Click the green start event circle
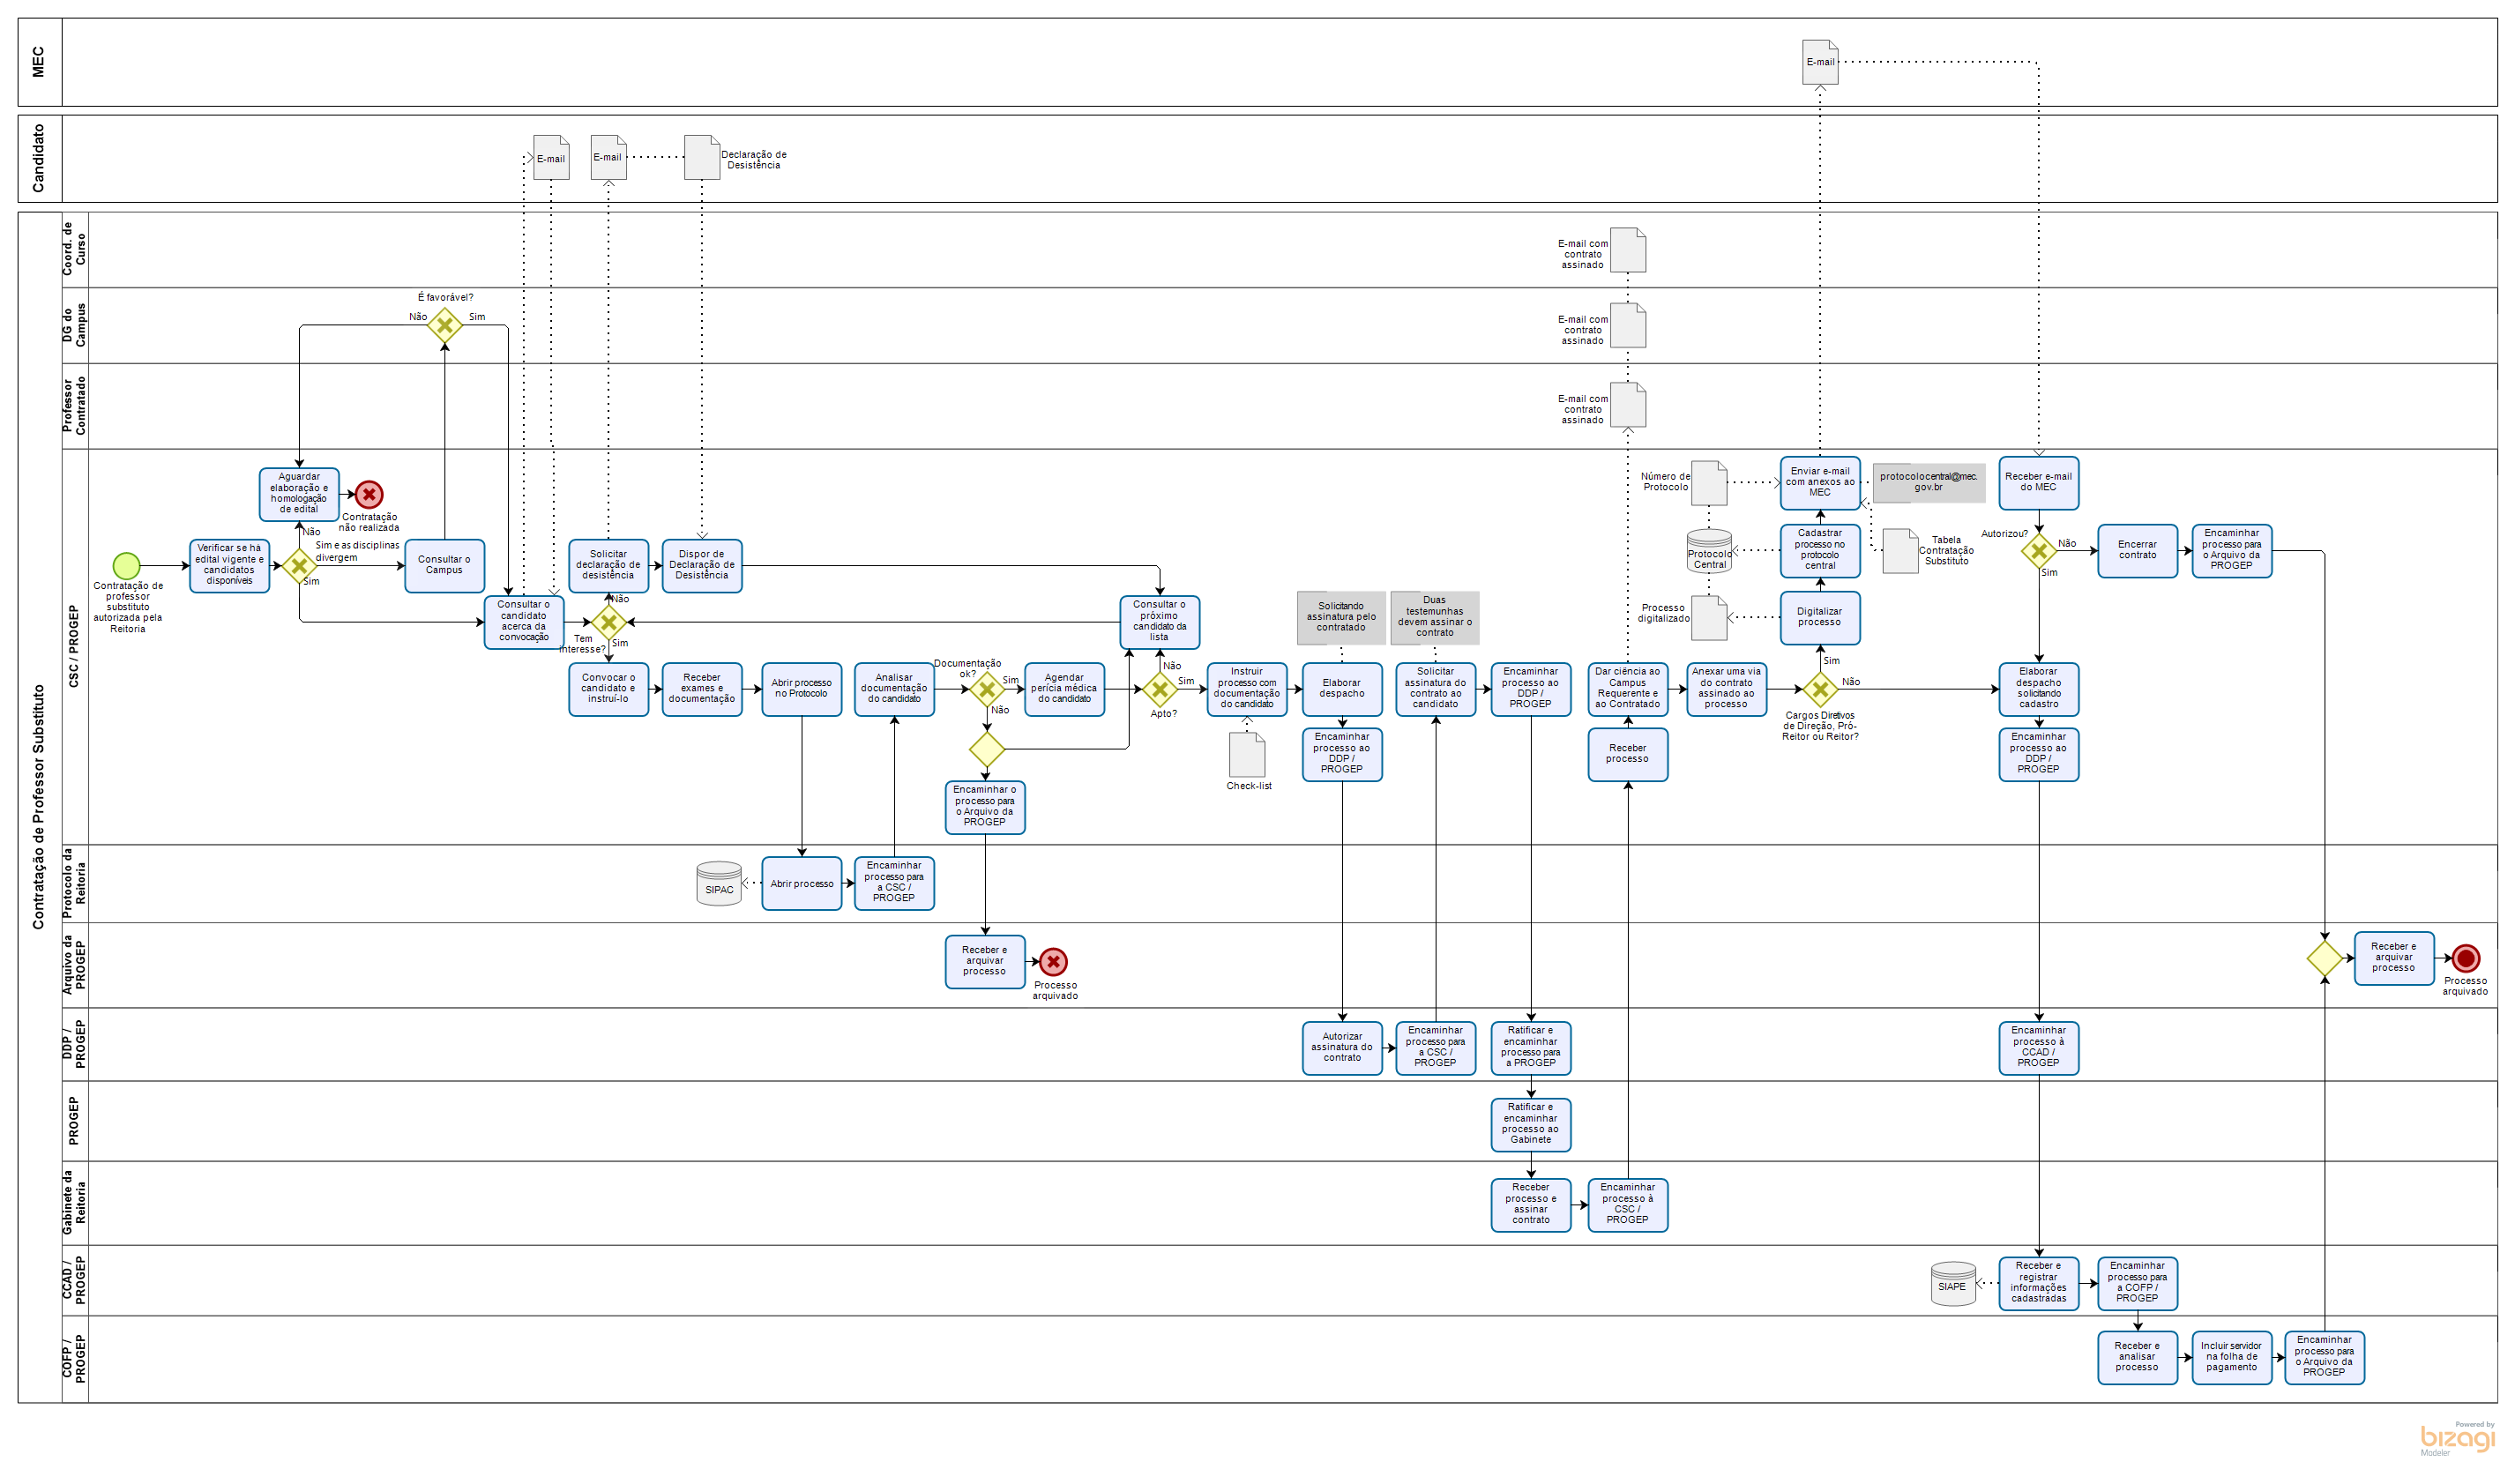This screenshot has height=1484, width=2515. [x=126, y=566]
